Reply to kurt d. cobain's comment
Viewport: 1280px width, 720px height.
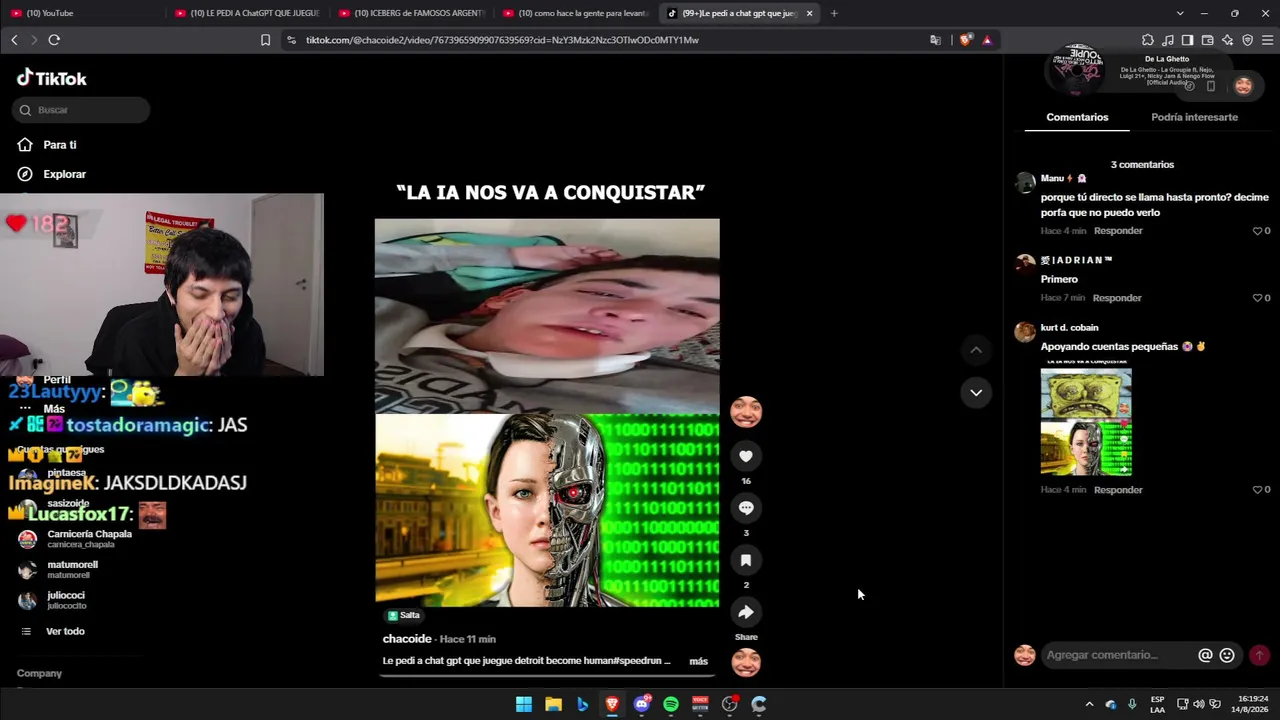coord(1118,490)
